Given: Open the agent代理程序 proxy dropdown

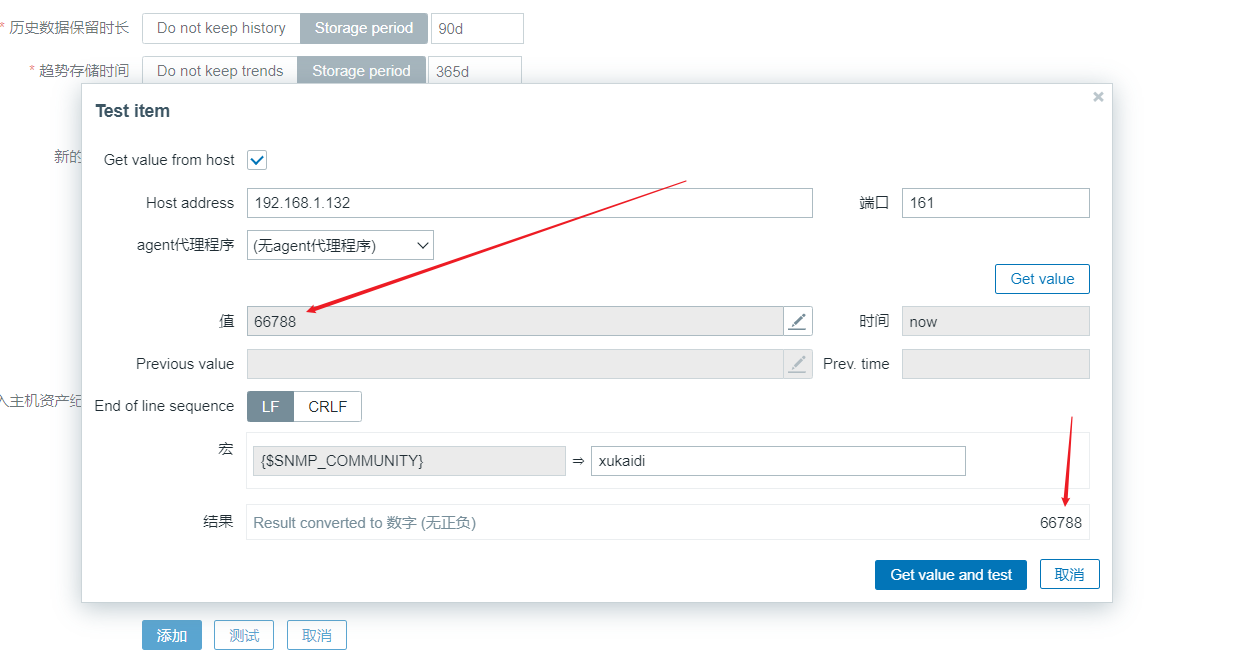Looking at the screenshot, I should [x=340, y=245].
